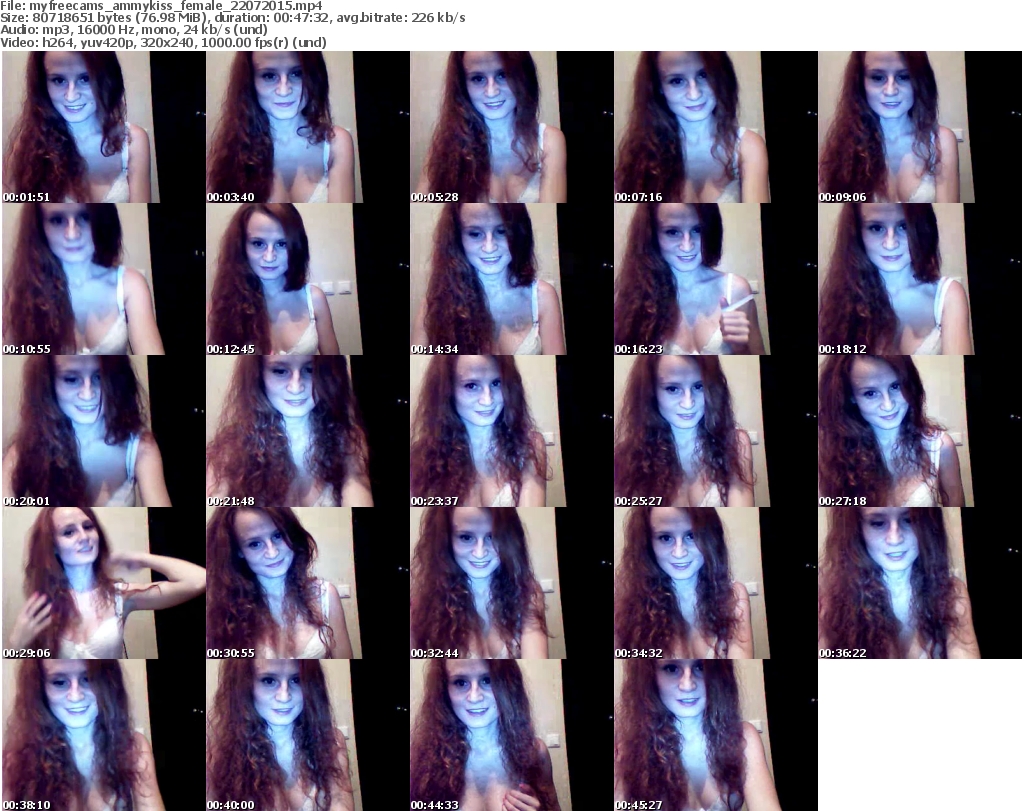Choose the thumbnail stamped 00:44:33

coord(511,735)
